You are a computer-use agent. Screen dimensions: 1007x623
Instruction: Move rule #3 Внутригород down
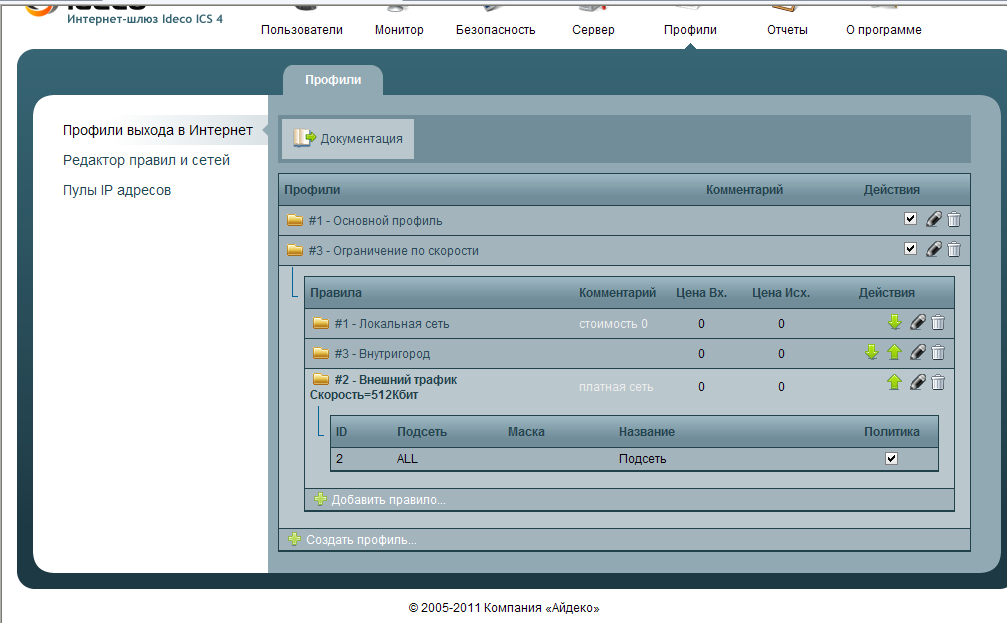pos(872,352)
